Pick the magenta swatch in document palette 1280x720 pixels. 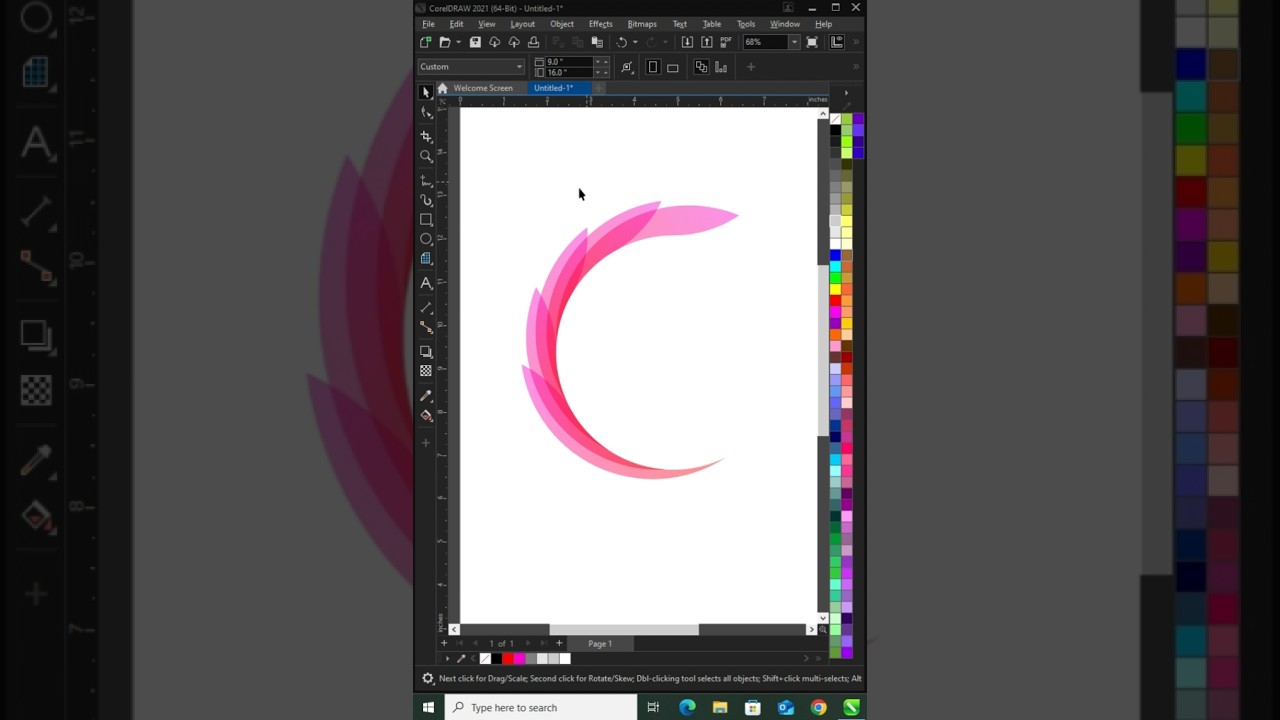(x=519, y=658)
